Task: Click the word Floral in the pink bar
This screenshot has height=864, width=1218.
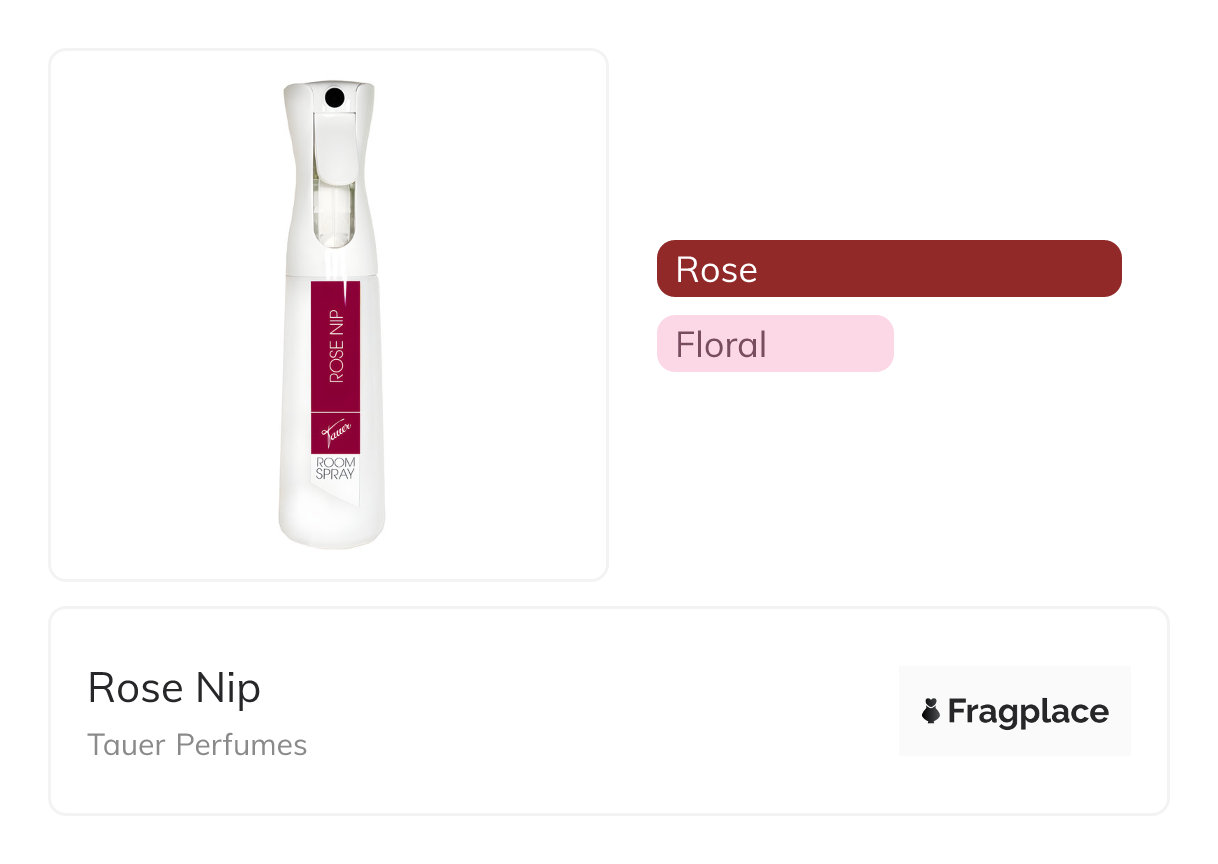Action: pyautogui.click(x=721, y=344)
